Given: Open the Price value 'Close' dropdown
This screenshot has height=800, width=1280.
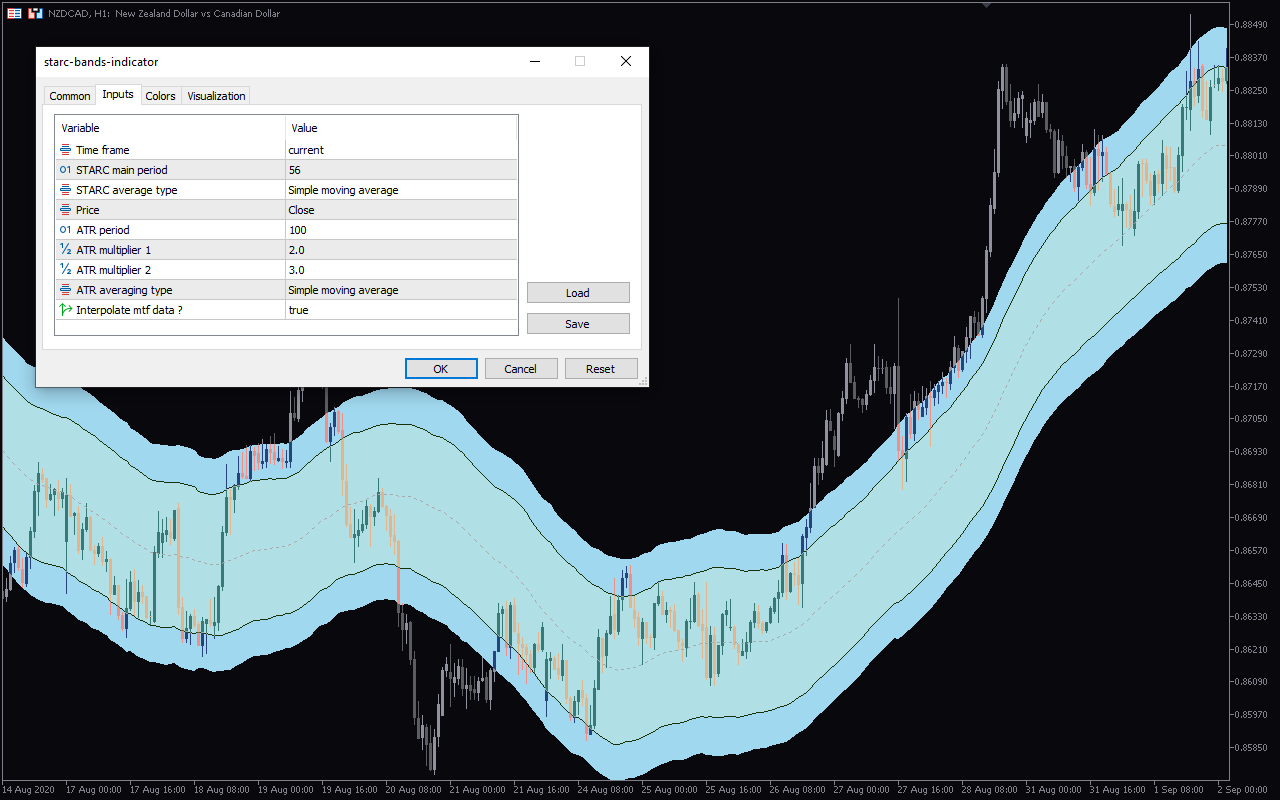Looking at the screenshot, I should coord(401,210).
